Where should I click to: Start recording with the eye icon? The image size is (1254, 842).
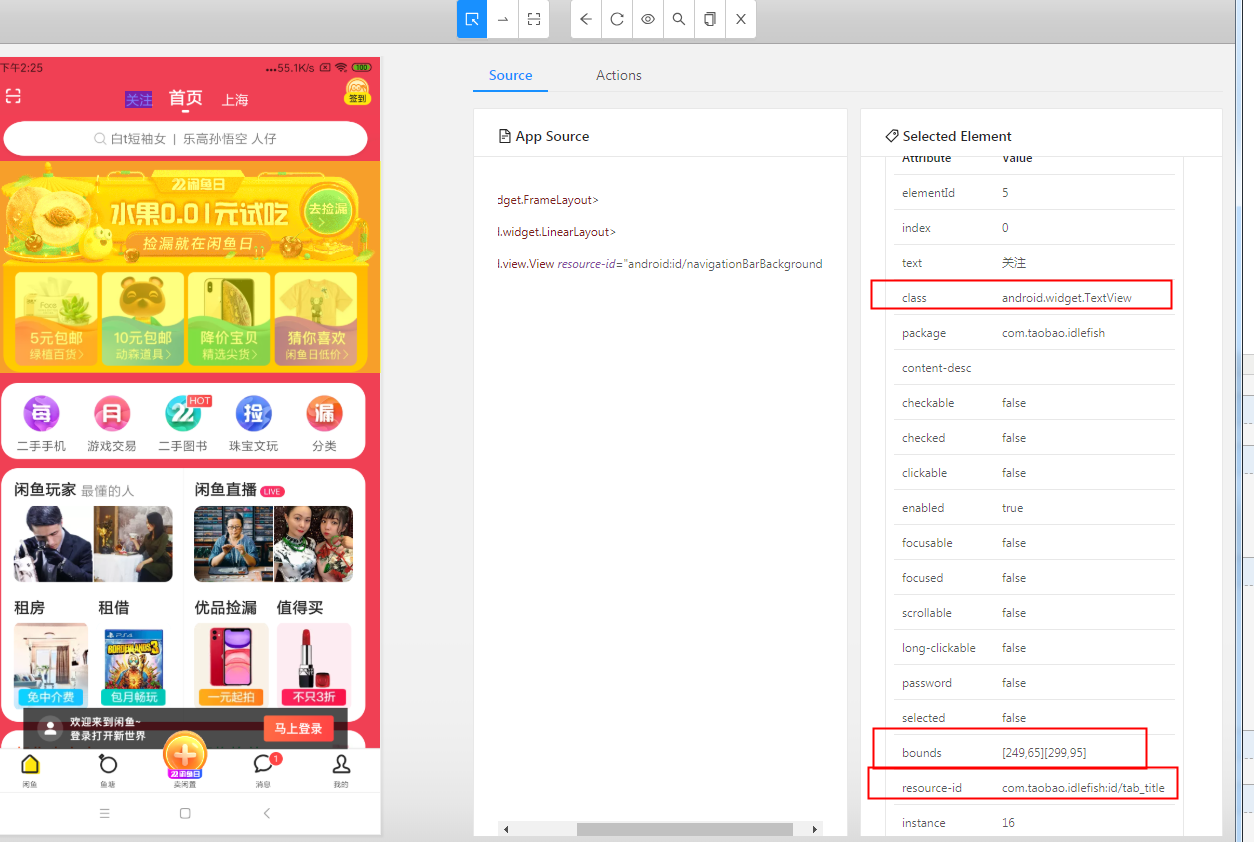pos(648,19)
